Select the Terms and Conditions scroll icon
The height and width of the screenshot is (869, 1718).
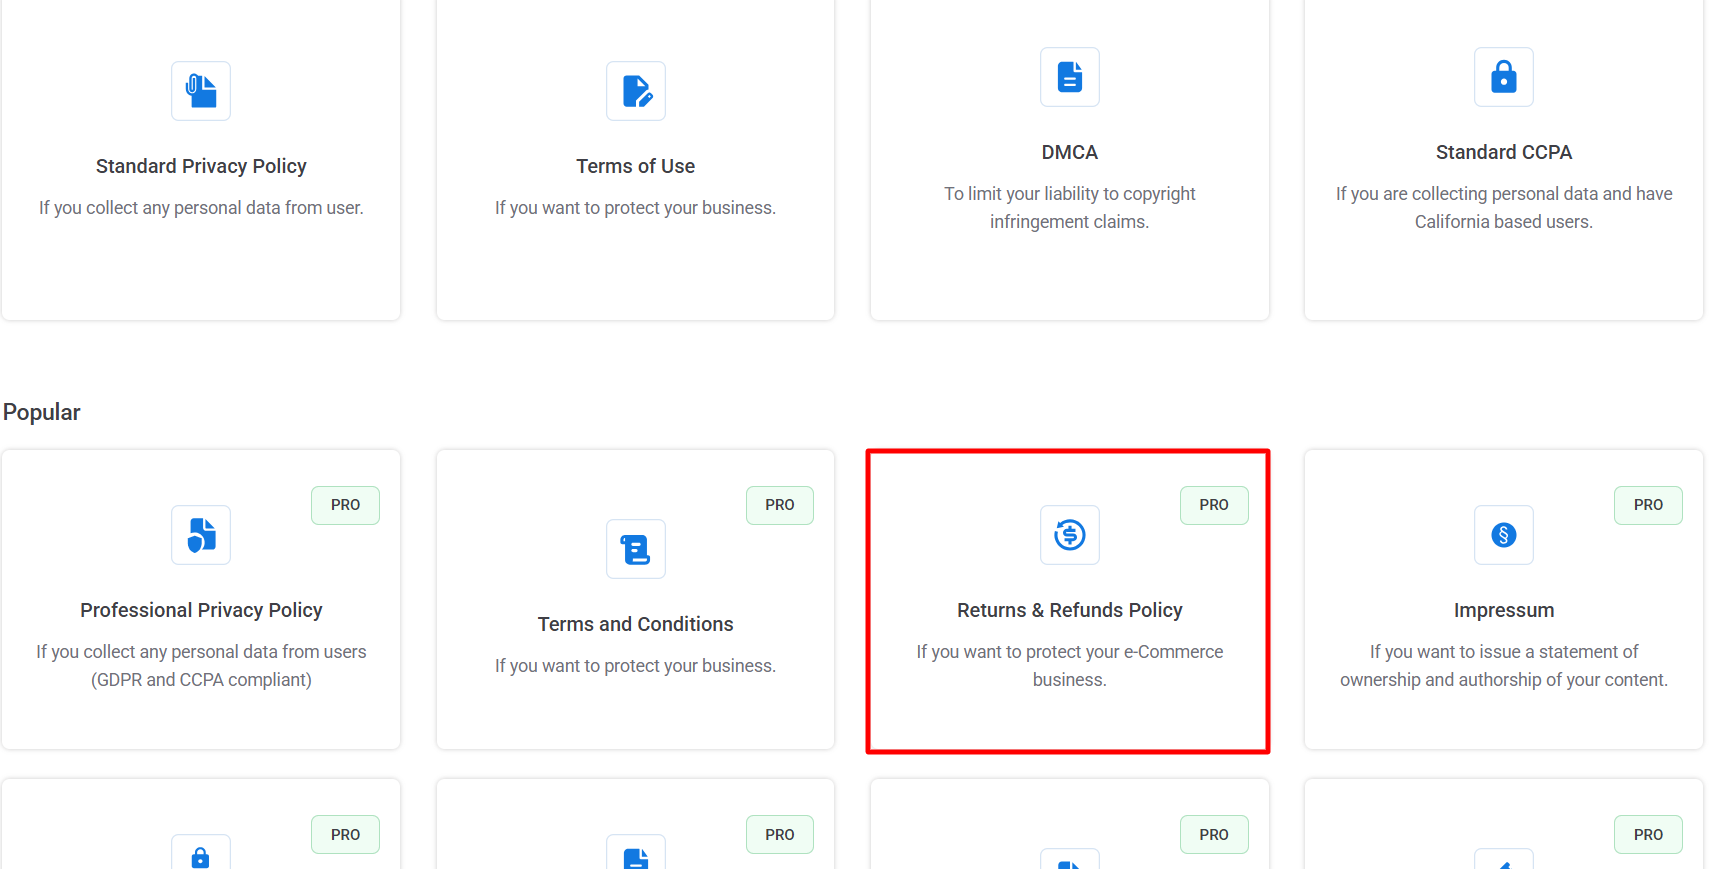635,549
